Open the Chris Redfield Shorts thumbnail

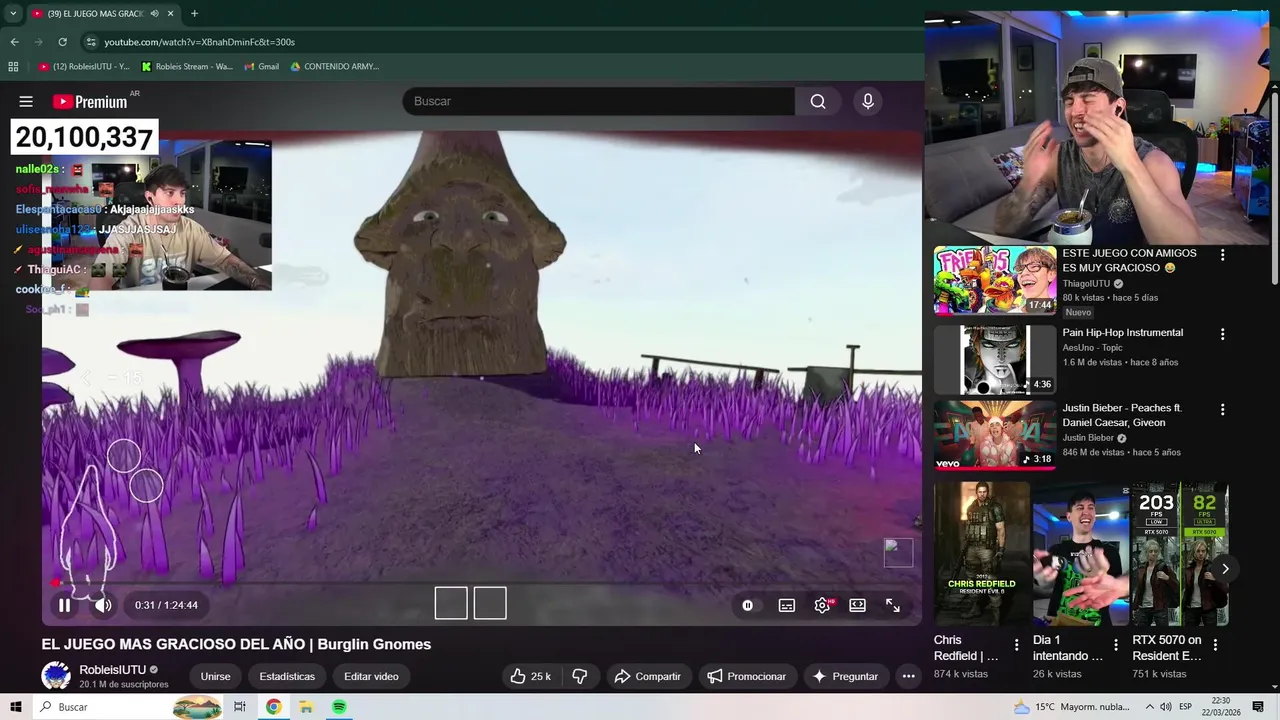981,554
